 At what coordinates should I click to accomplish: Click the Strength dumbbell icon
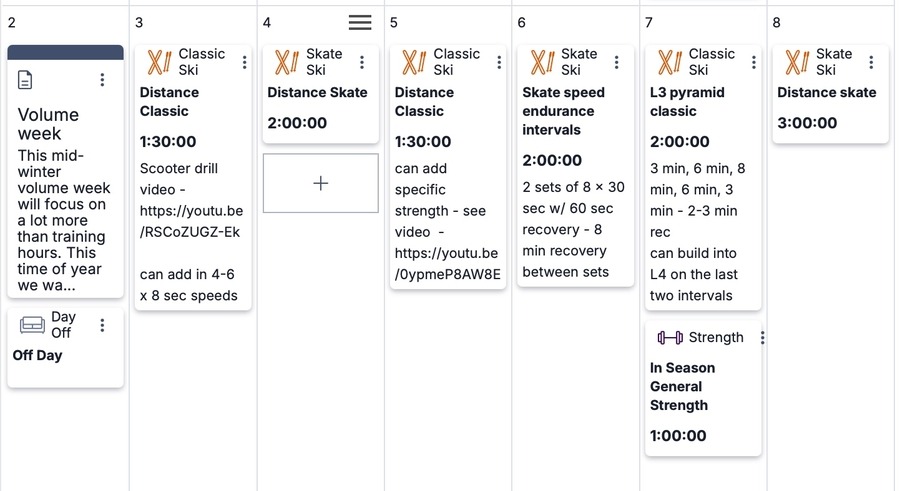(x=669, y=338)
